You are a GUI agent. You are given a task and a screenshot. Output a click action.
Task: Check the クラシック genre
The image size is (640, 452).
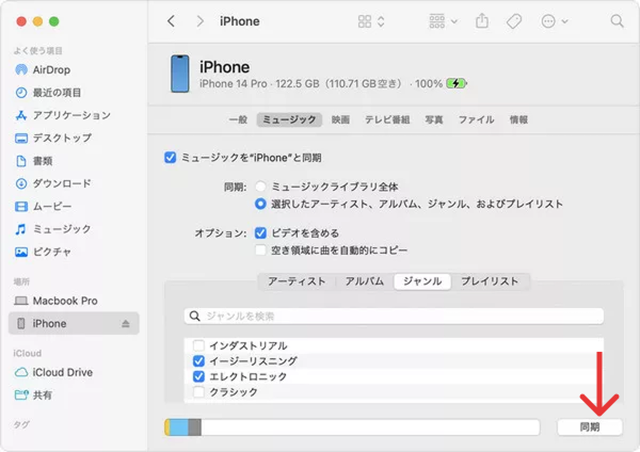click(199, 392)
